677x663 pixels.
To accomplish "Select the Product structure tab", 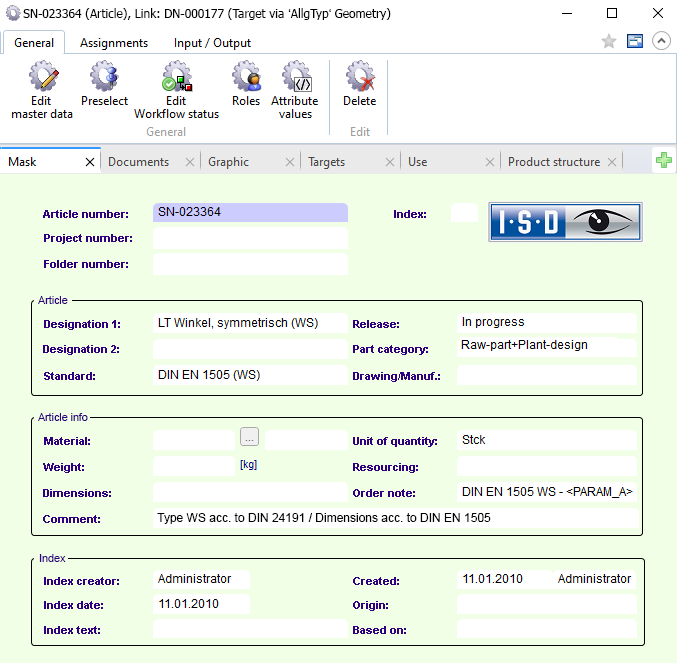I will coord(554,161).
